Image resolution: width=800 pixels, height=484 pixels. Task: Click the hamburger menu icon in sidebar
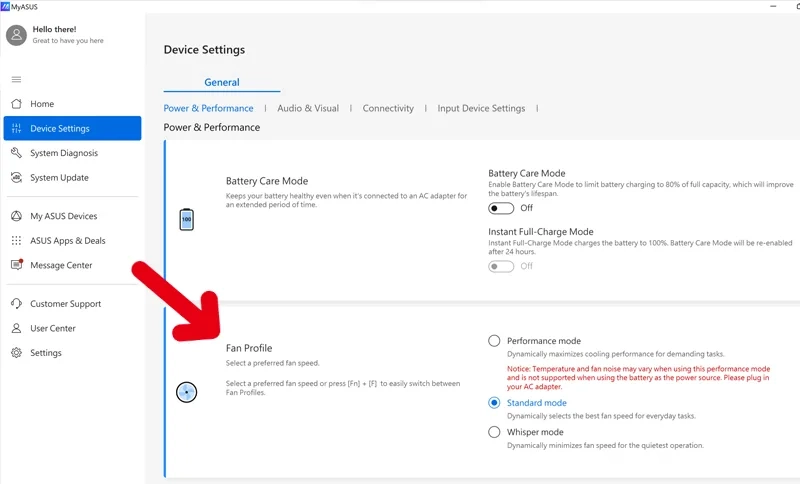tap(16, 79)
